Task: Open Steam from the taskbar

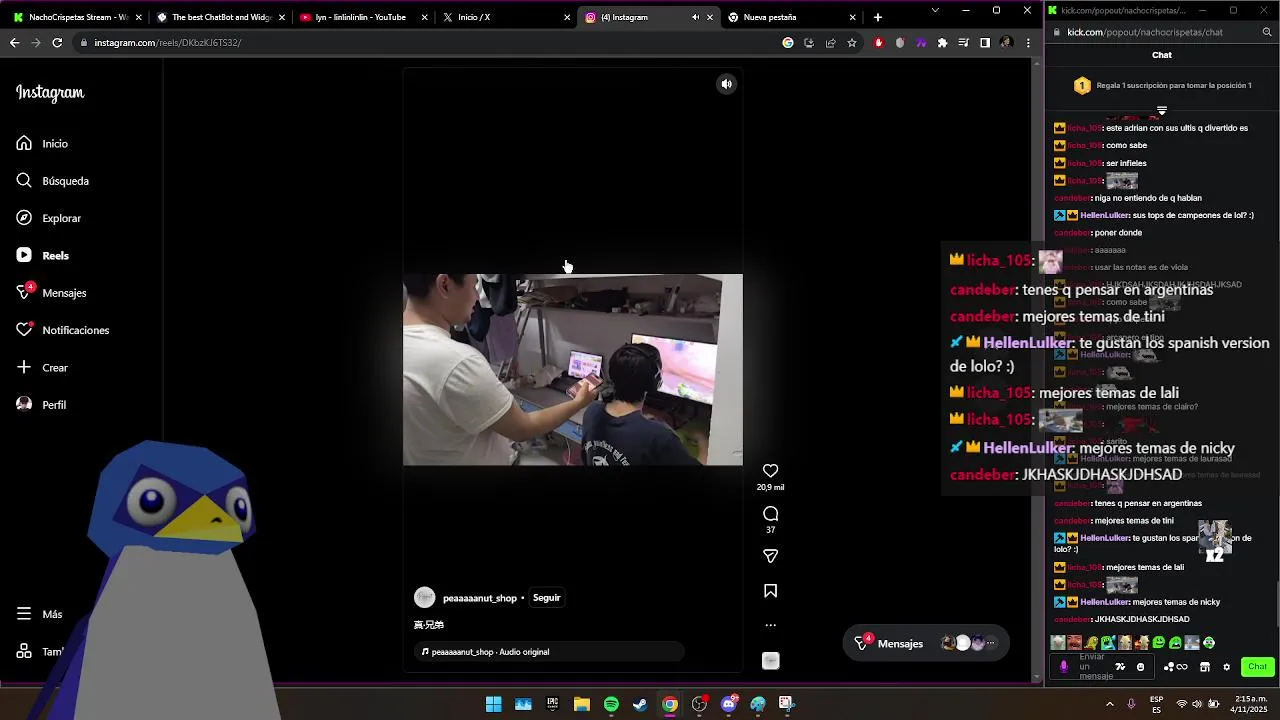Action: 640,704
